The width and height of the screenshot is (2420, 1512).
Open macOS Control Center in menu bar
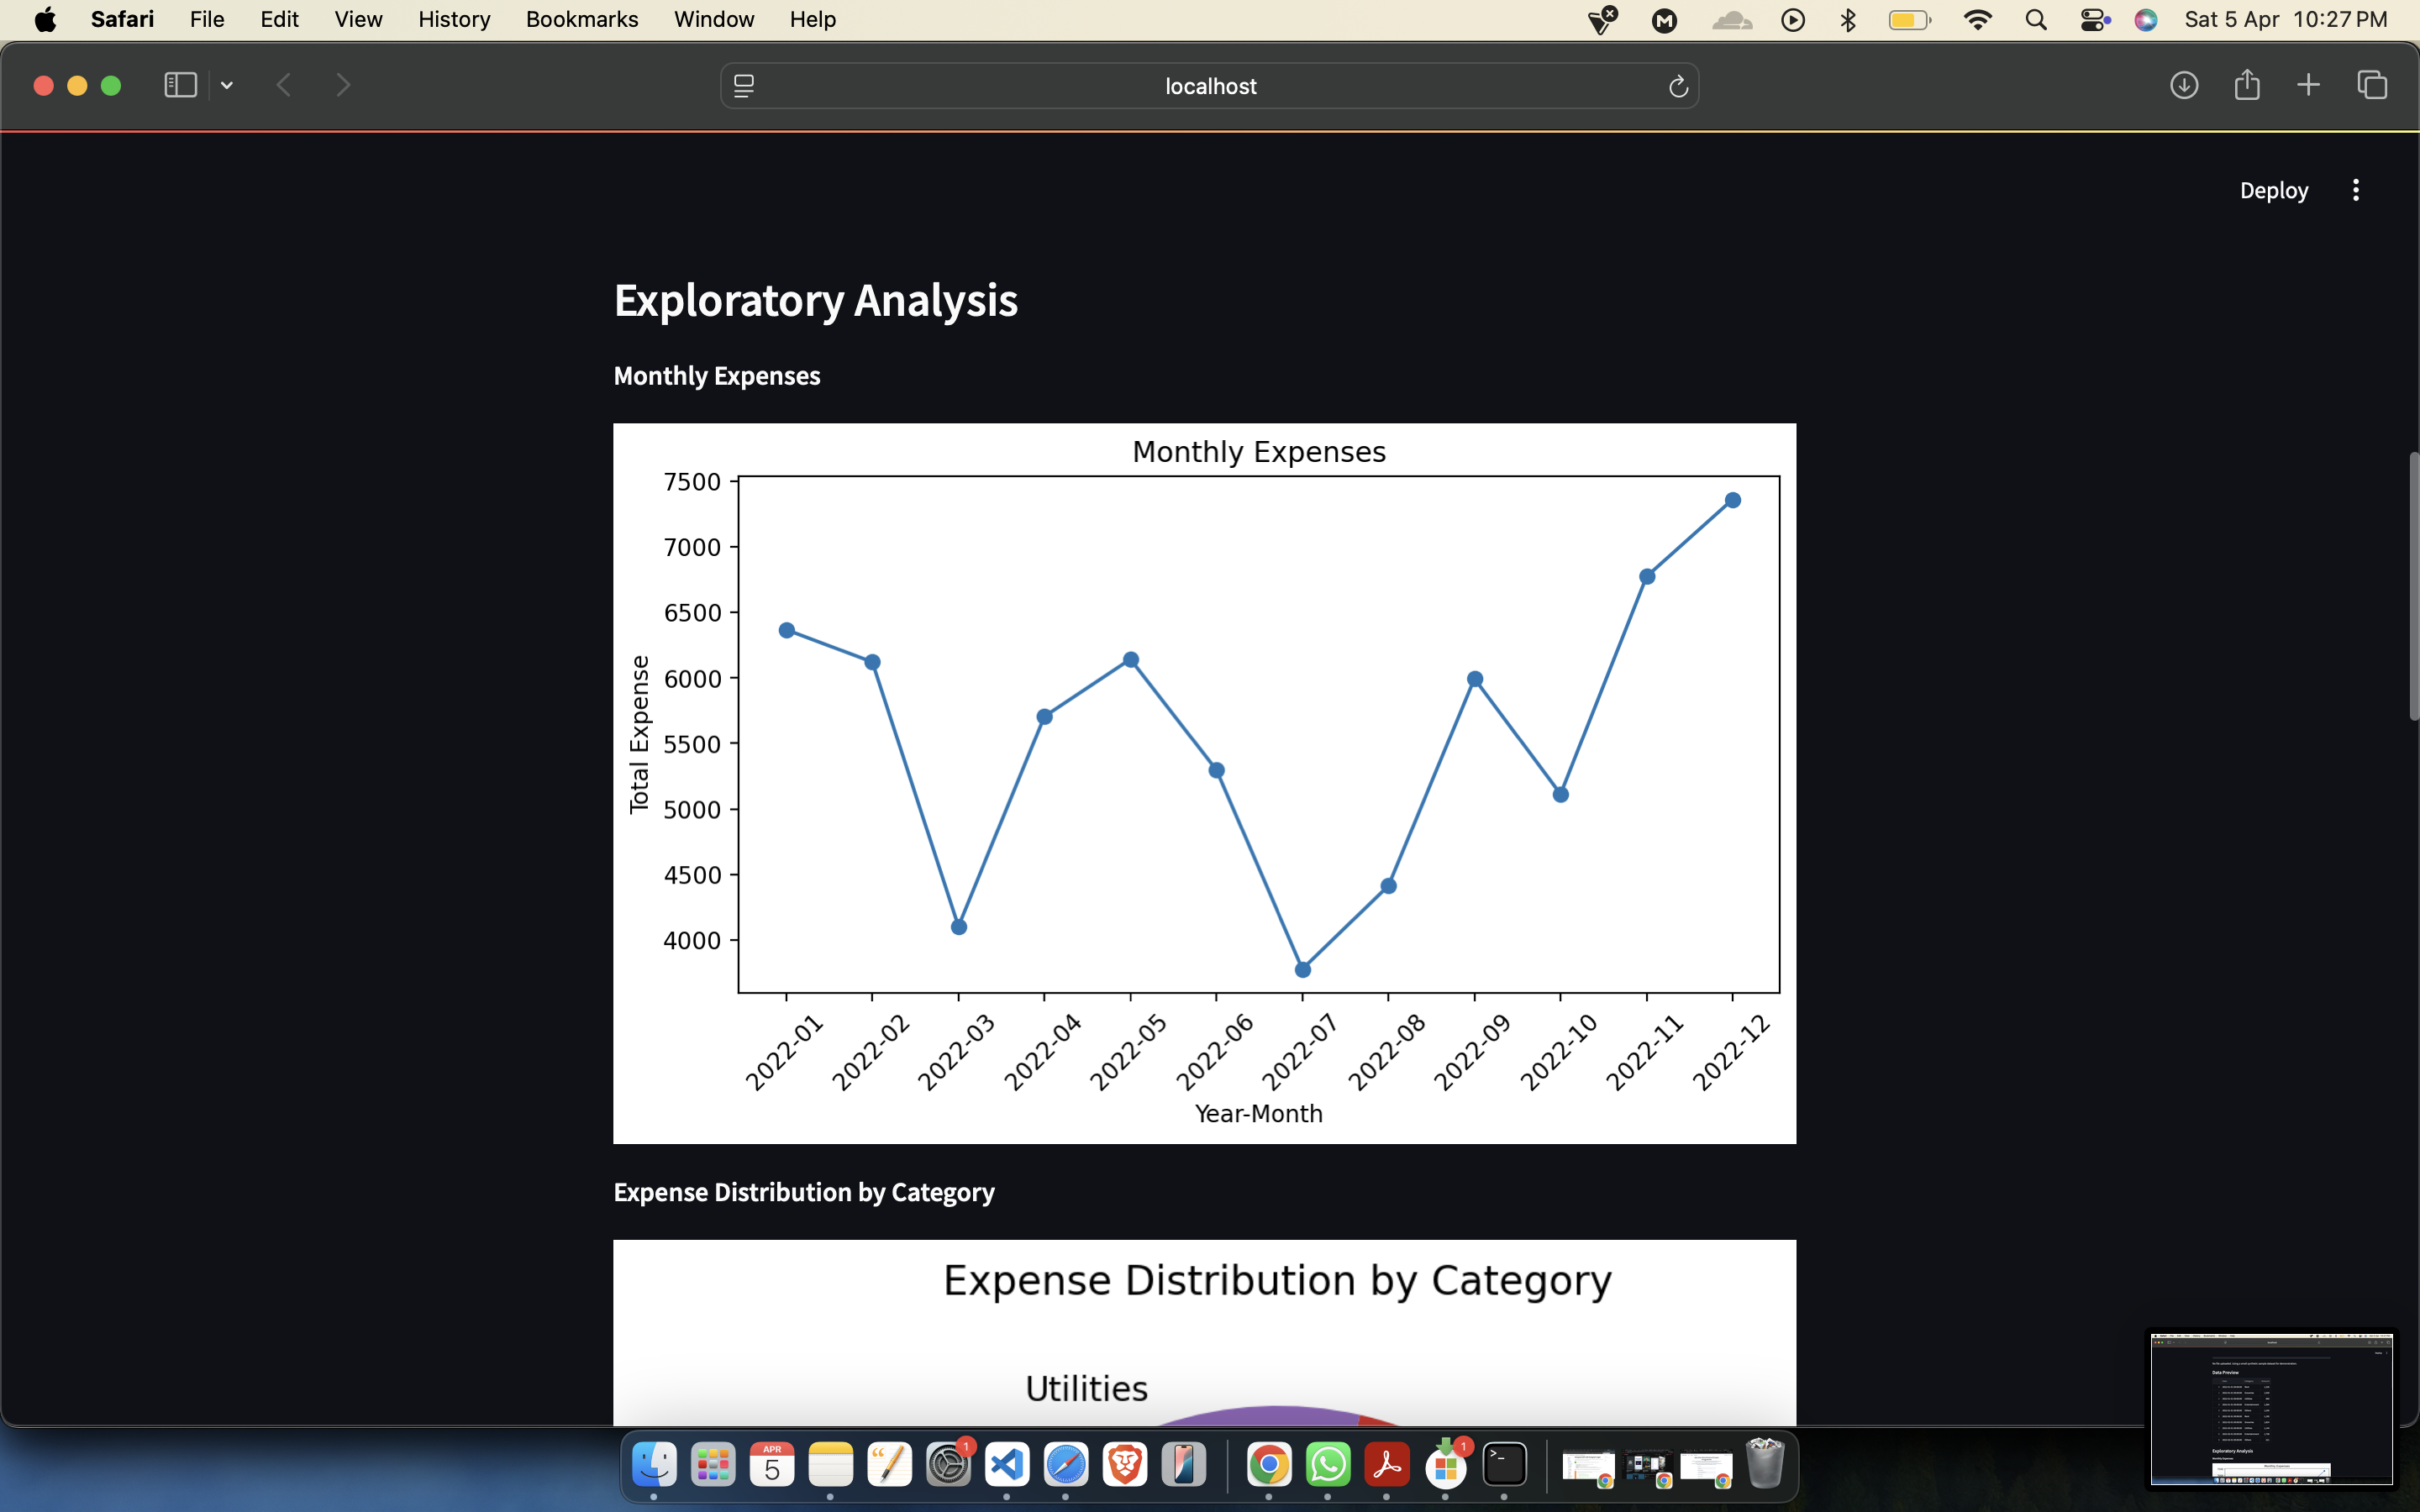[x=2094, y=20]
